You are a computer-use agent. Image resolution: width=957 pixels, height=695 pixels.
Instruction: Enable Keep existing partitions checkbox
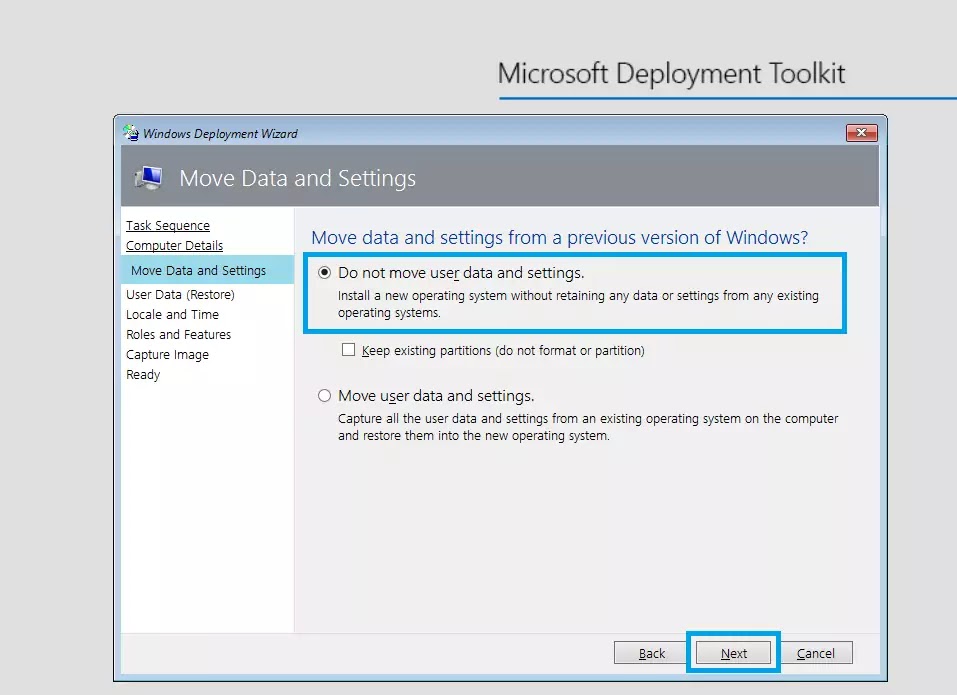[348, 350]
